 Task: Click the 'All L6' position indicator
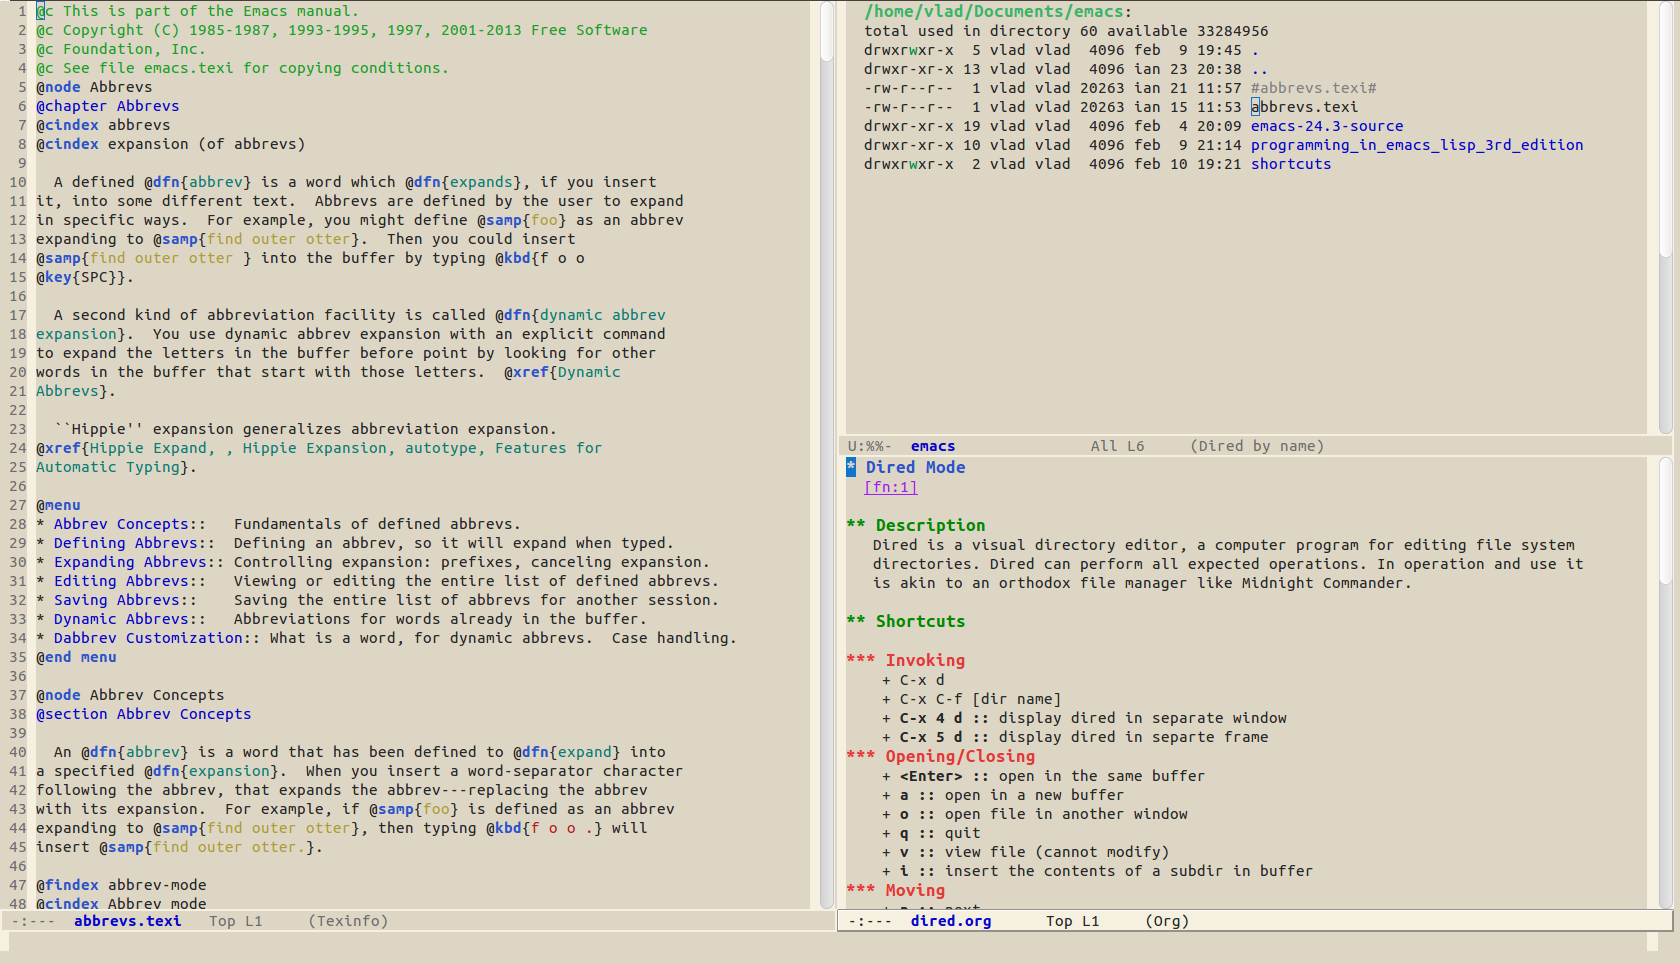[1117, 446]
